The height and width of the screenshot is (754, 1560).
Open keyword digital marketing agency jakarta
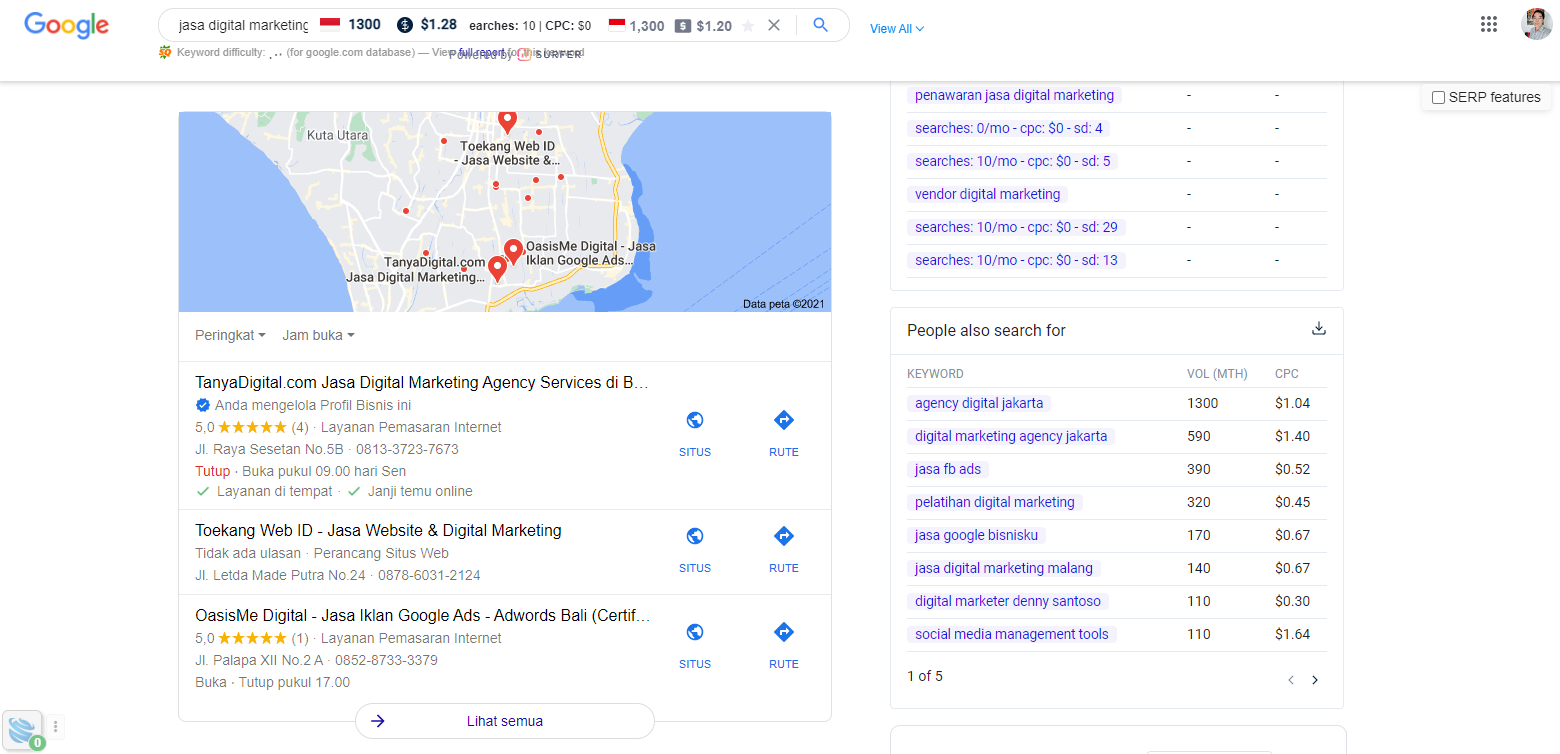tap(1011, 436)
